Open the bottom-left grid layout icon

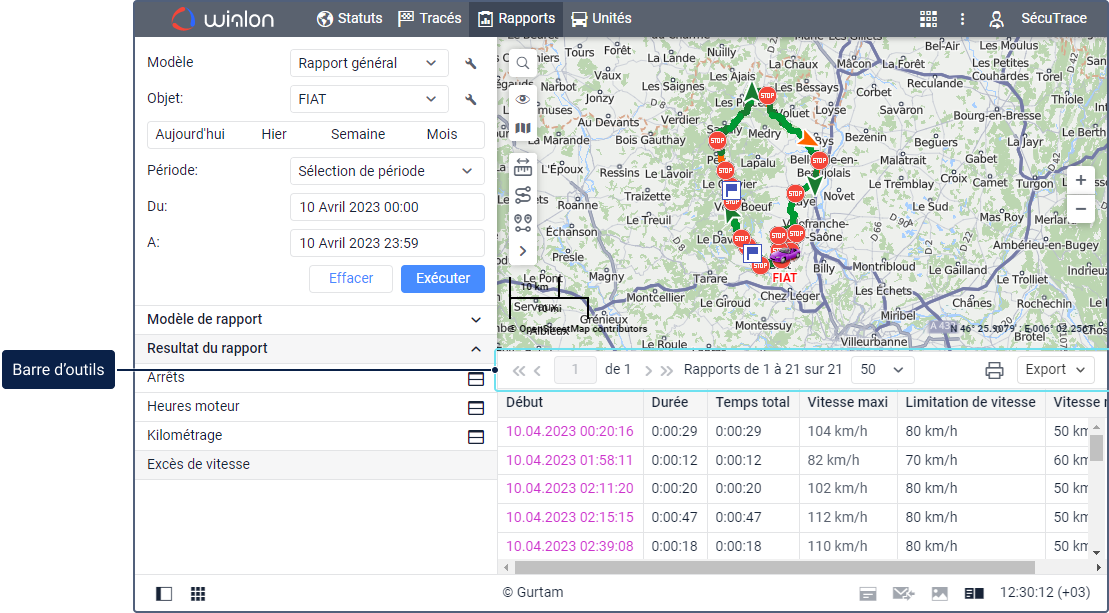[198, 593]
